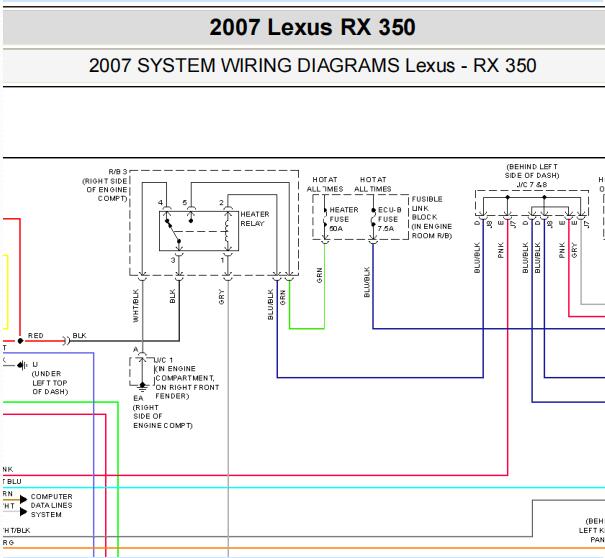Select the 'WHT/BLK' vertical wire label
This screenshot has height=558, width=605.
coord(135,306)
